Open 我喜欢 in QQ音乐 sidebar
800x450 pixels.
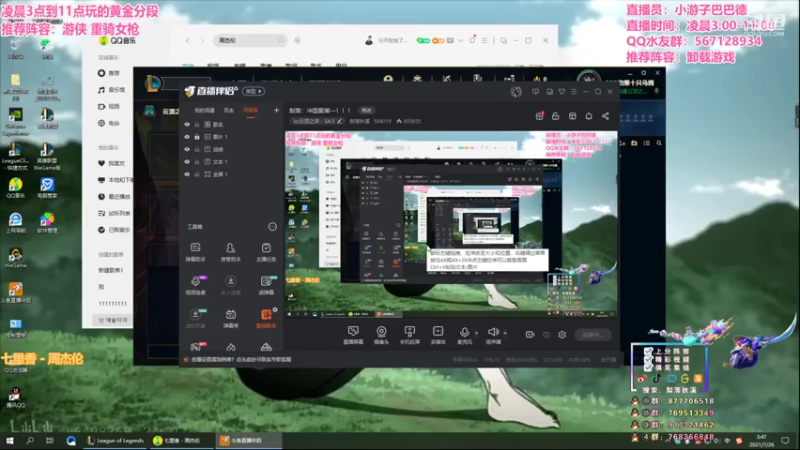112,163
